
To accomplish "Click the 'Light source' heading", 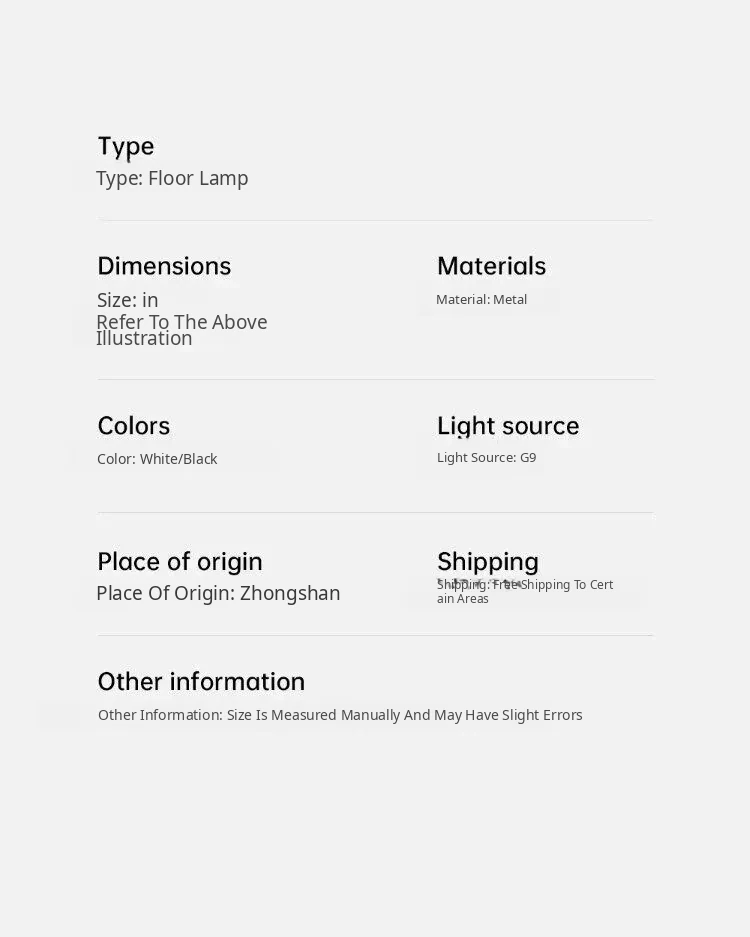I will coord(508,426).
